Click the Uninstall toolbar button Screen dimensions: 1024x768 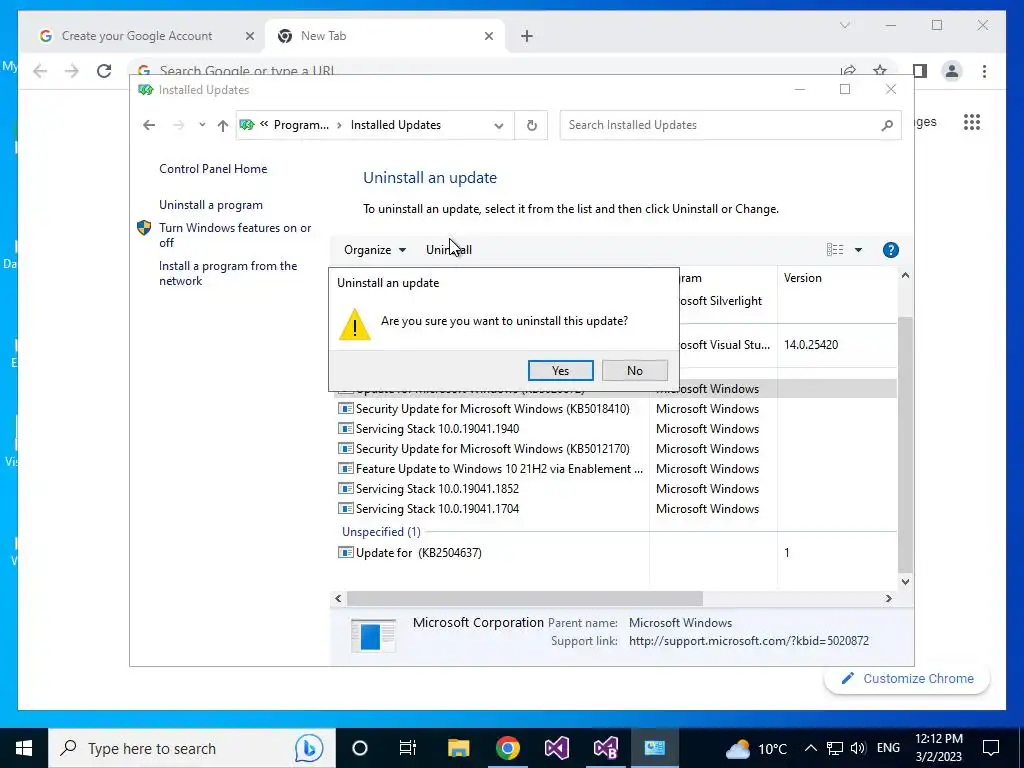point(449,249)
